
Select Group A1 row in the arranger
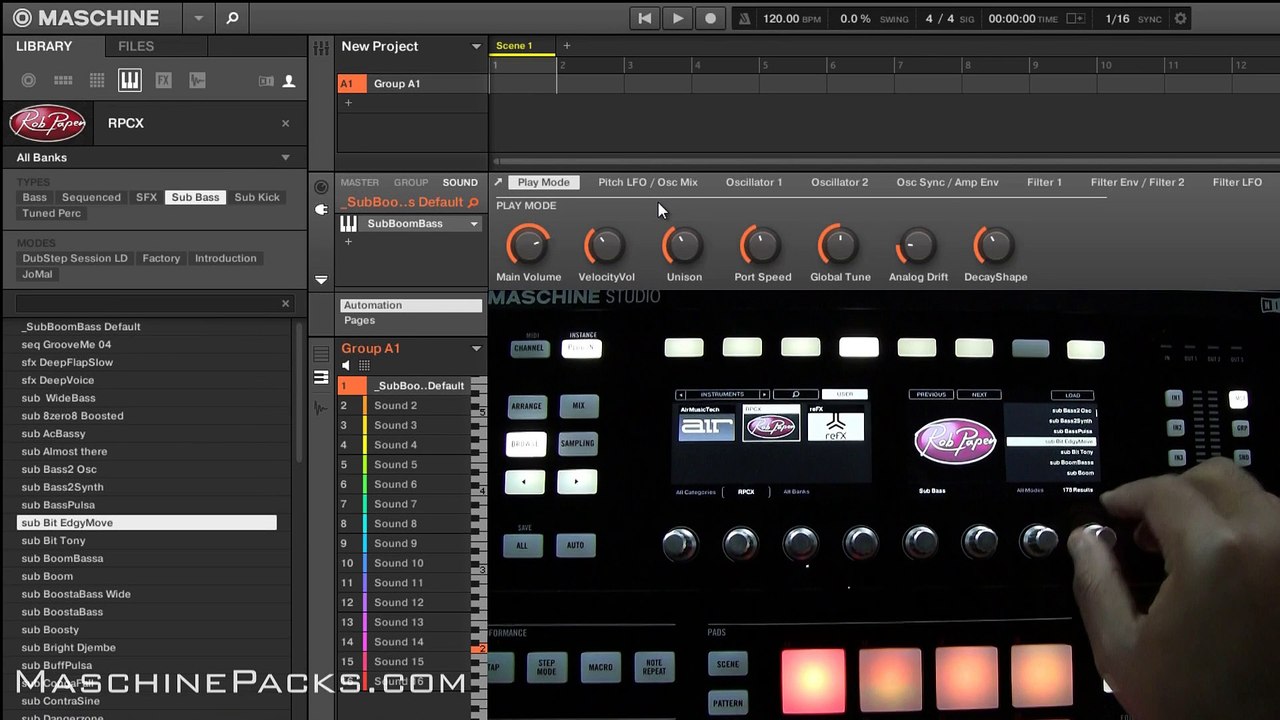click(412, 84)
